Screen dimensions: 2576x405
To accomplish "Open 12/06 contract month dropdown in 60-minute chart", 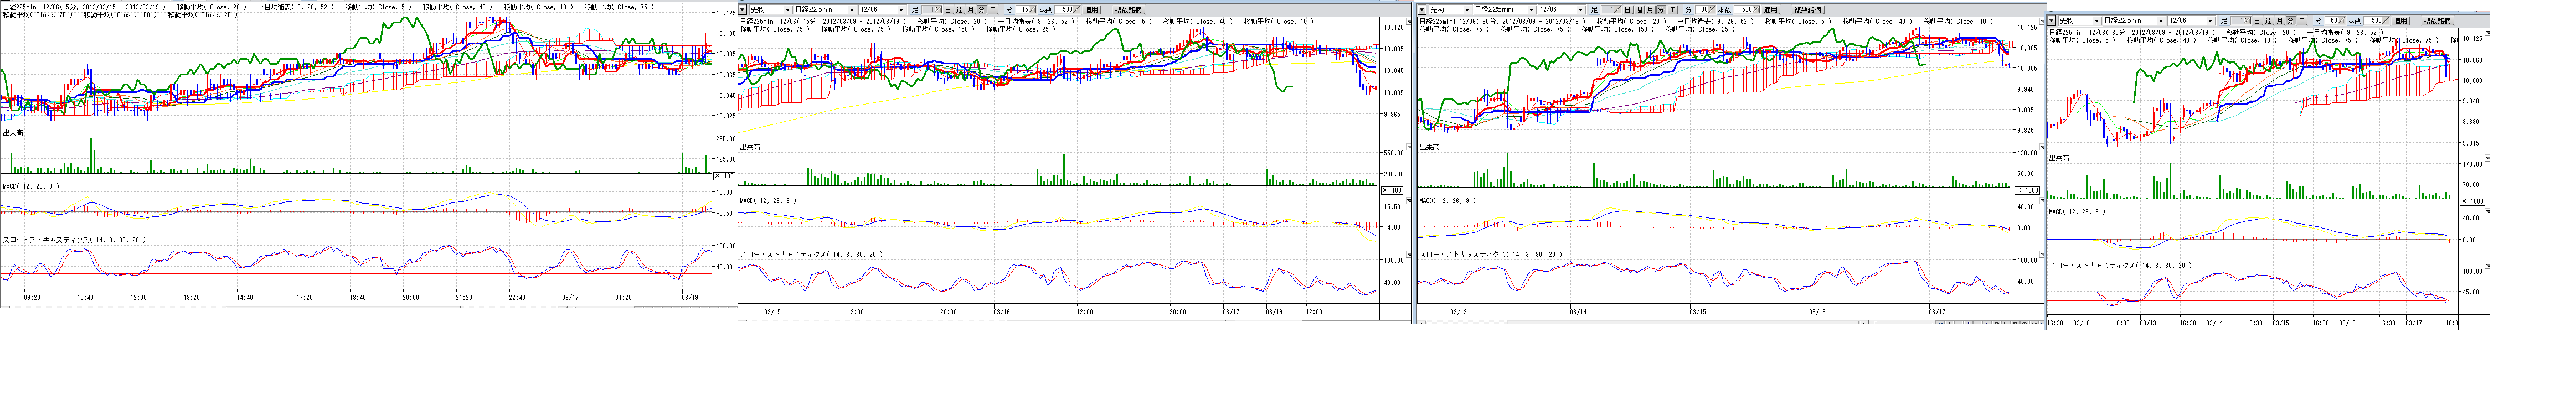I will (x=2211, y=21).
